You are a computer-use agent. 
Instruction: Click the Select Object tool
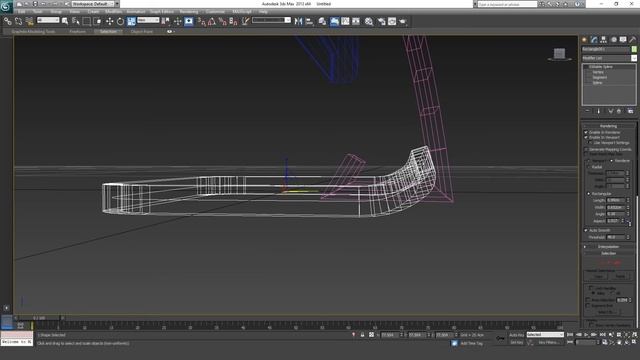(65, 21)
